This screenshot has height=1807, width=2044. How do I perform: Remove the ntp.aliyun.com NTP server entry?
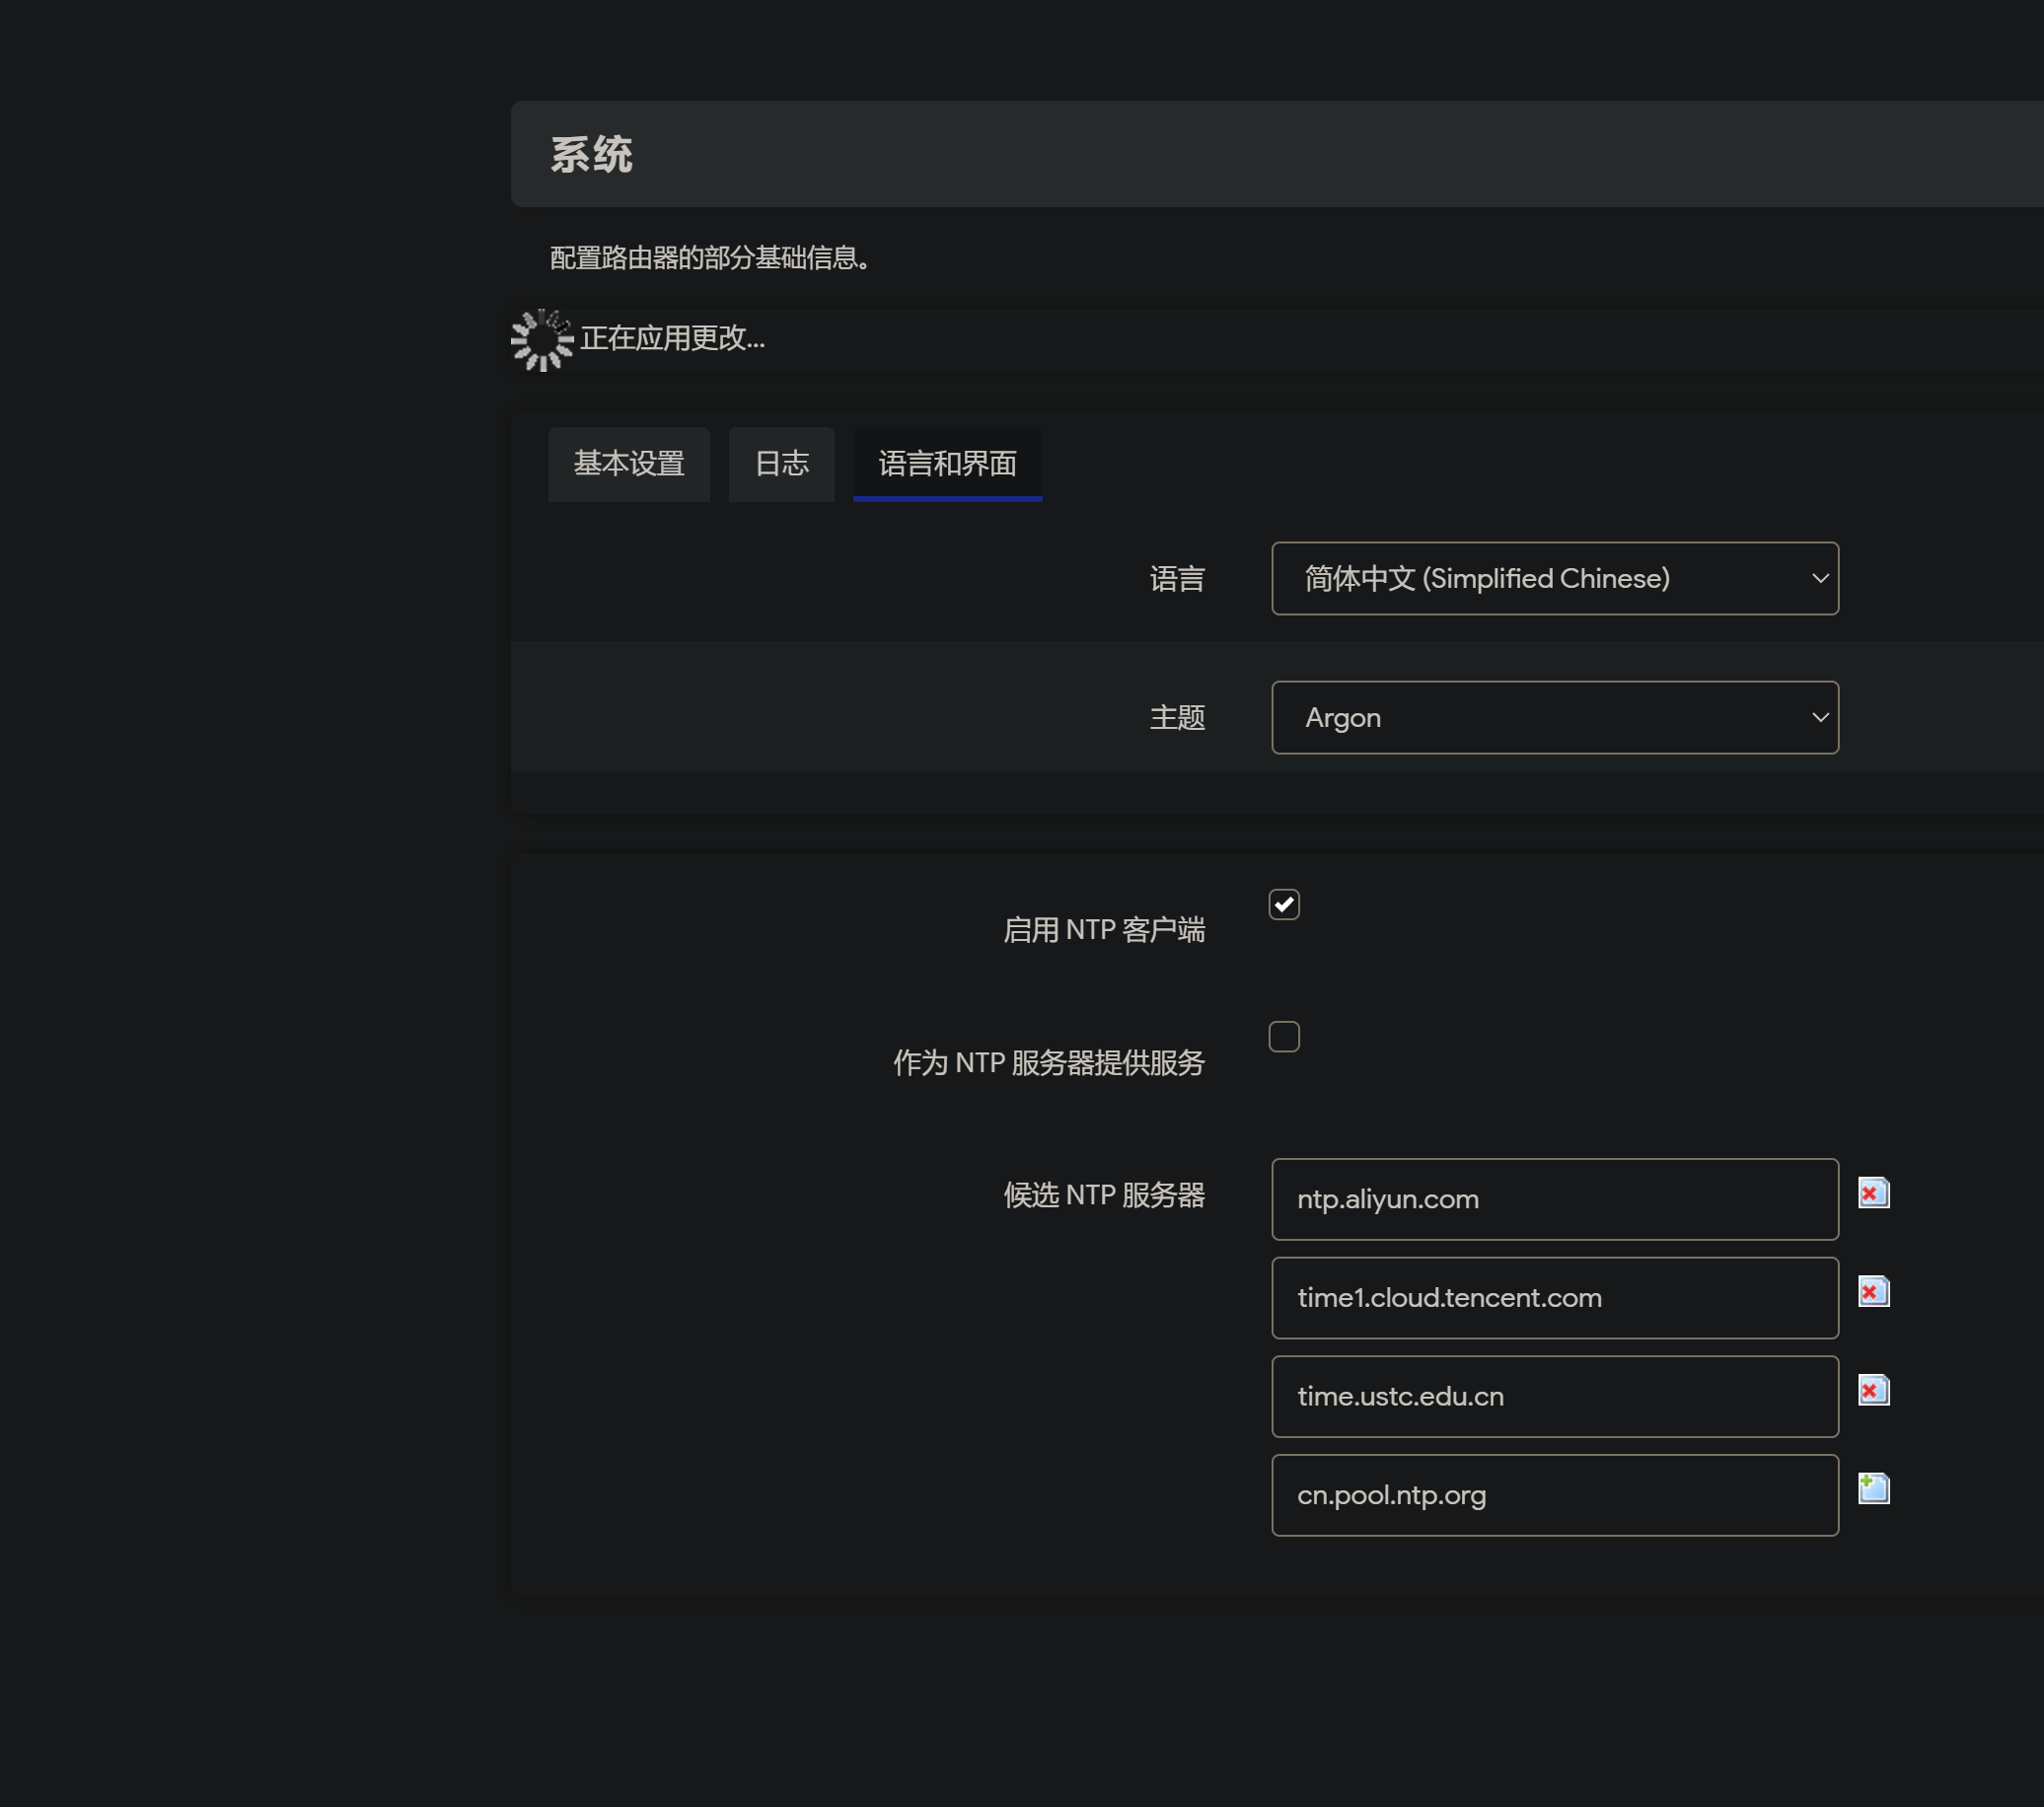(1874, 1192)
